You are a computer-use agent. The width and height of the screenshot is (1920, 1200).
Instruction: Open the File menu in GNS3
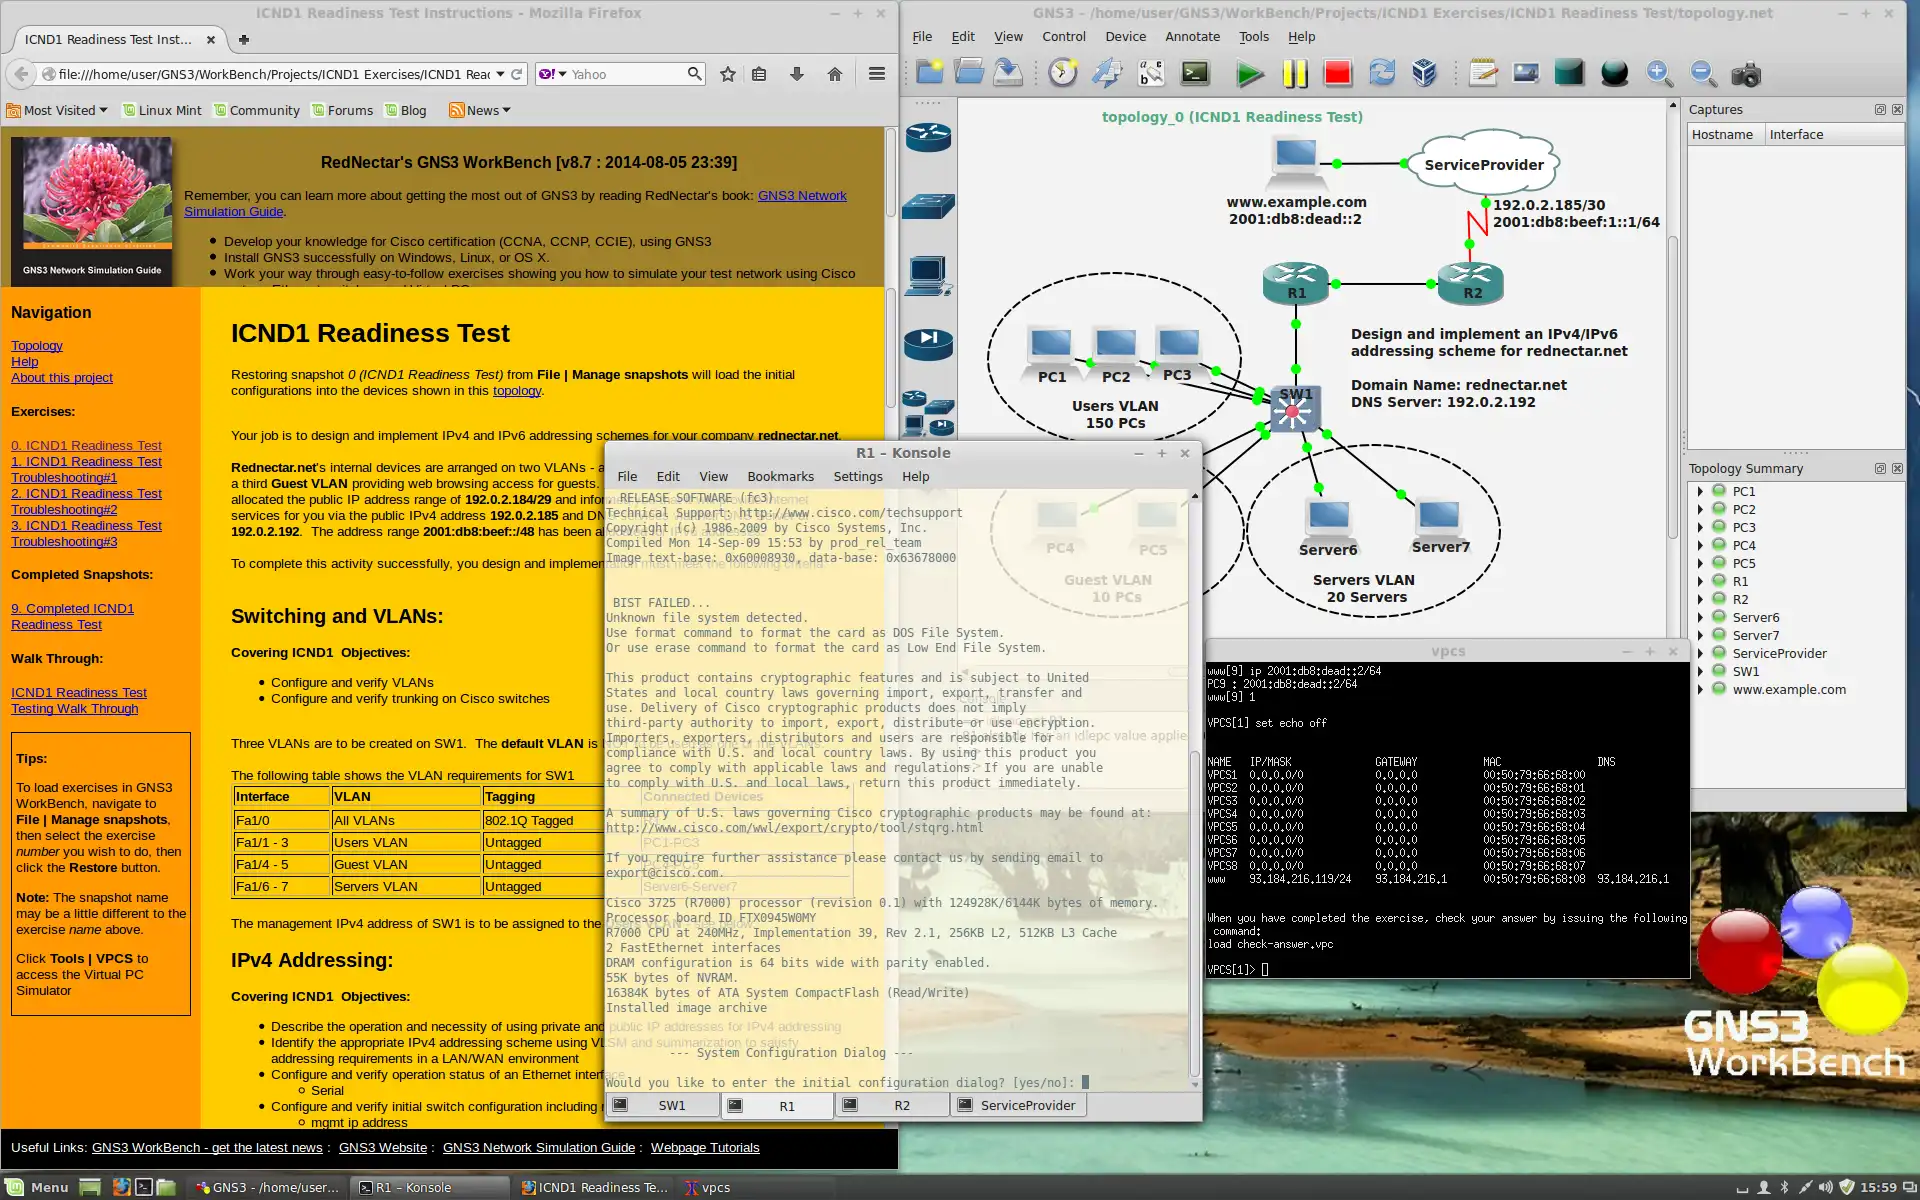(922, 37)
